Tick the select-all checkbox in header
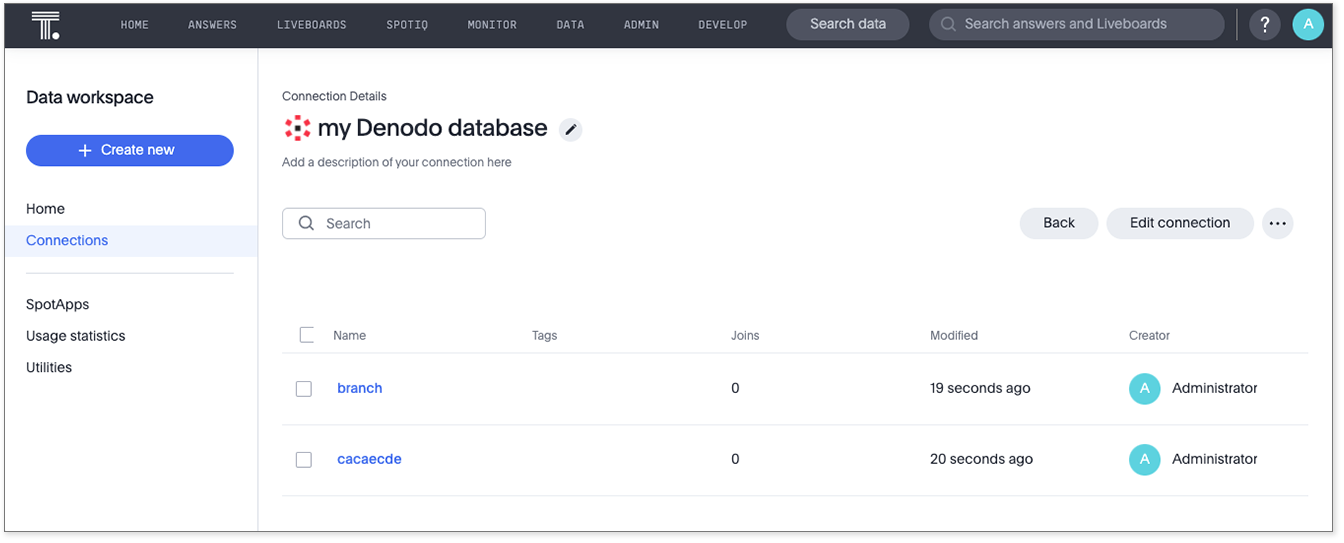This screenshot has height=543, width=1344. pos(307,335)
